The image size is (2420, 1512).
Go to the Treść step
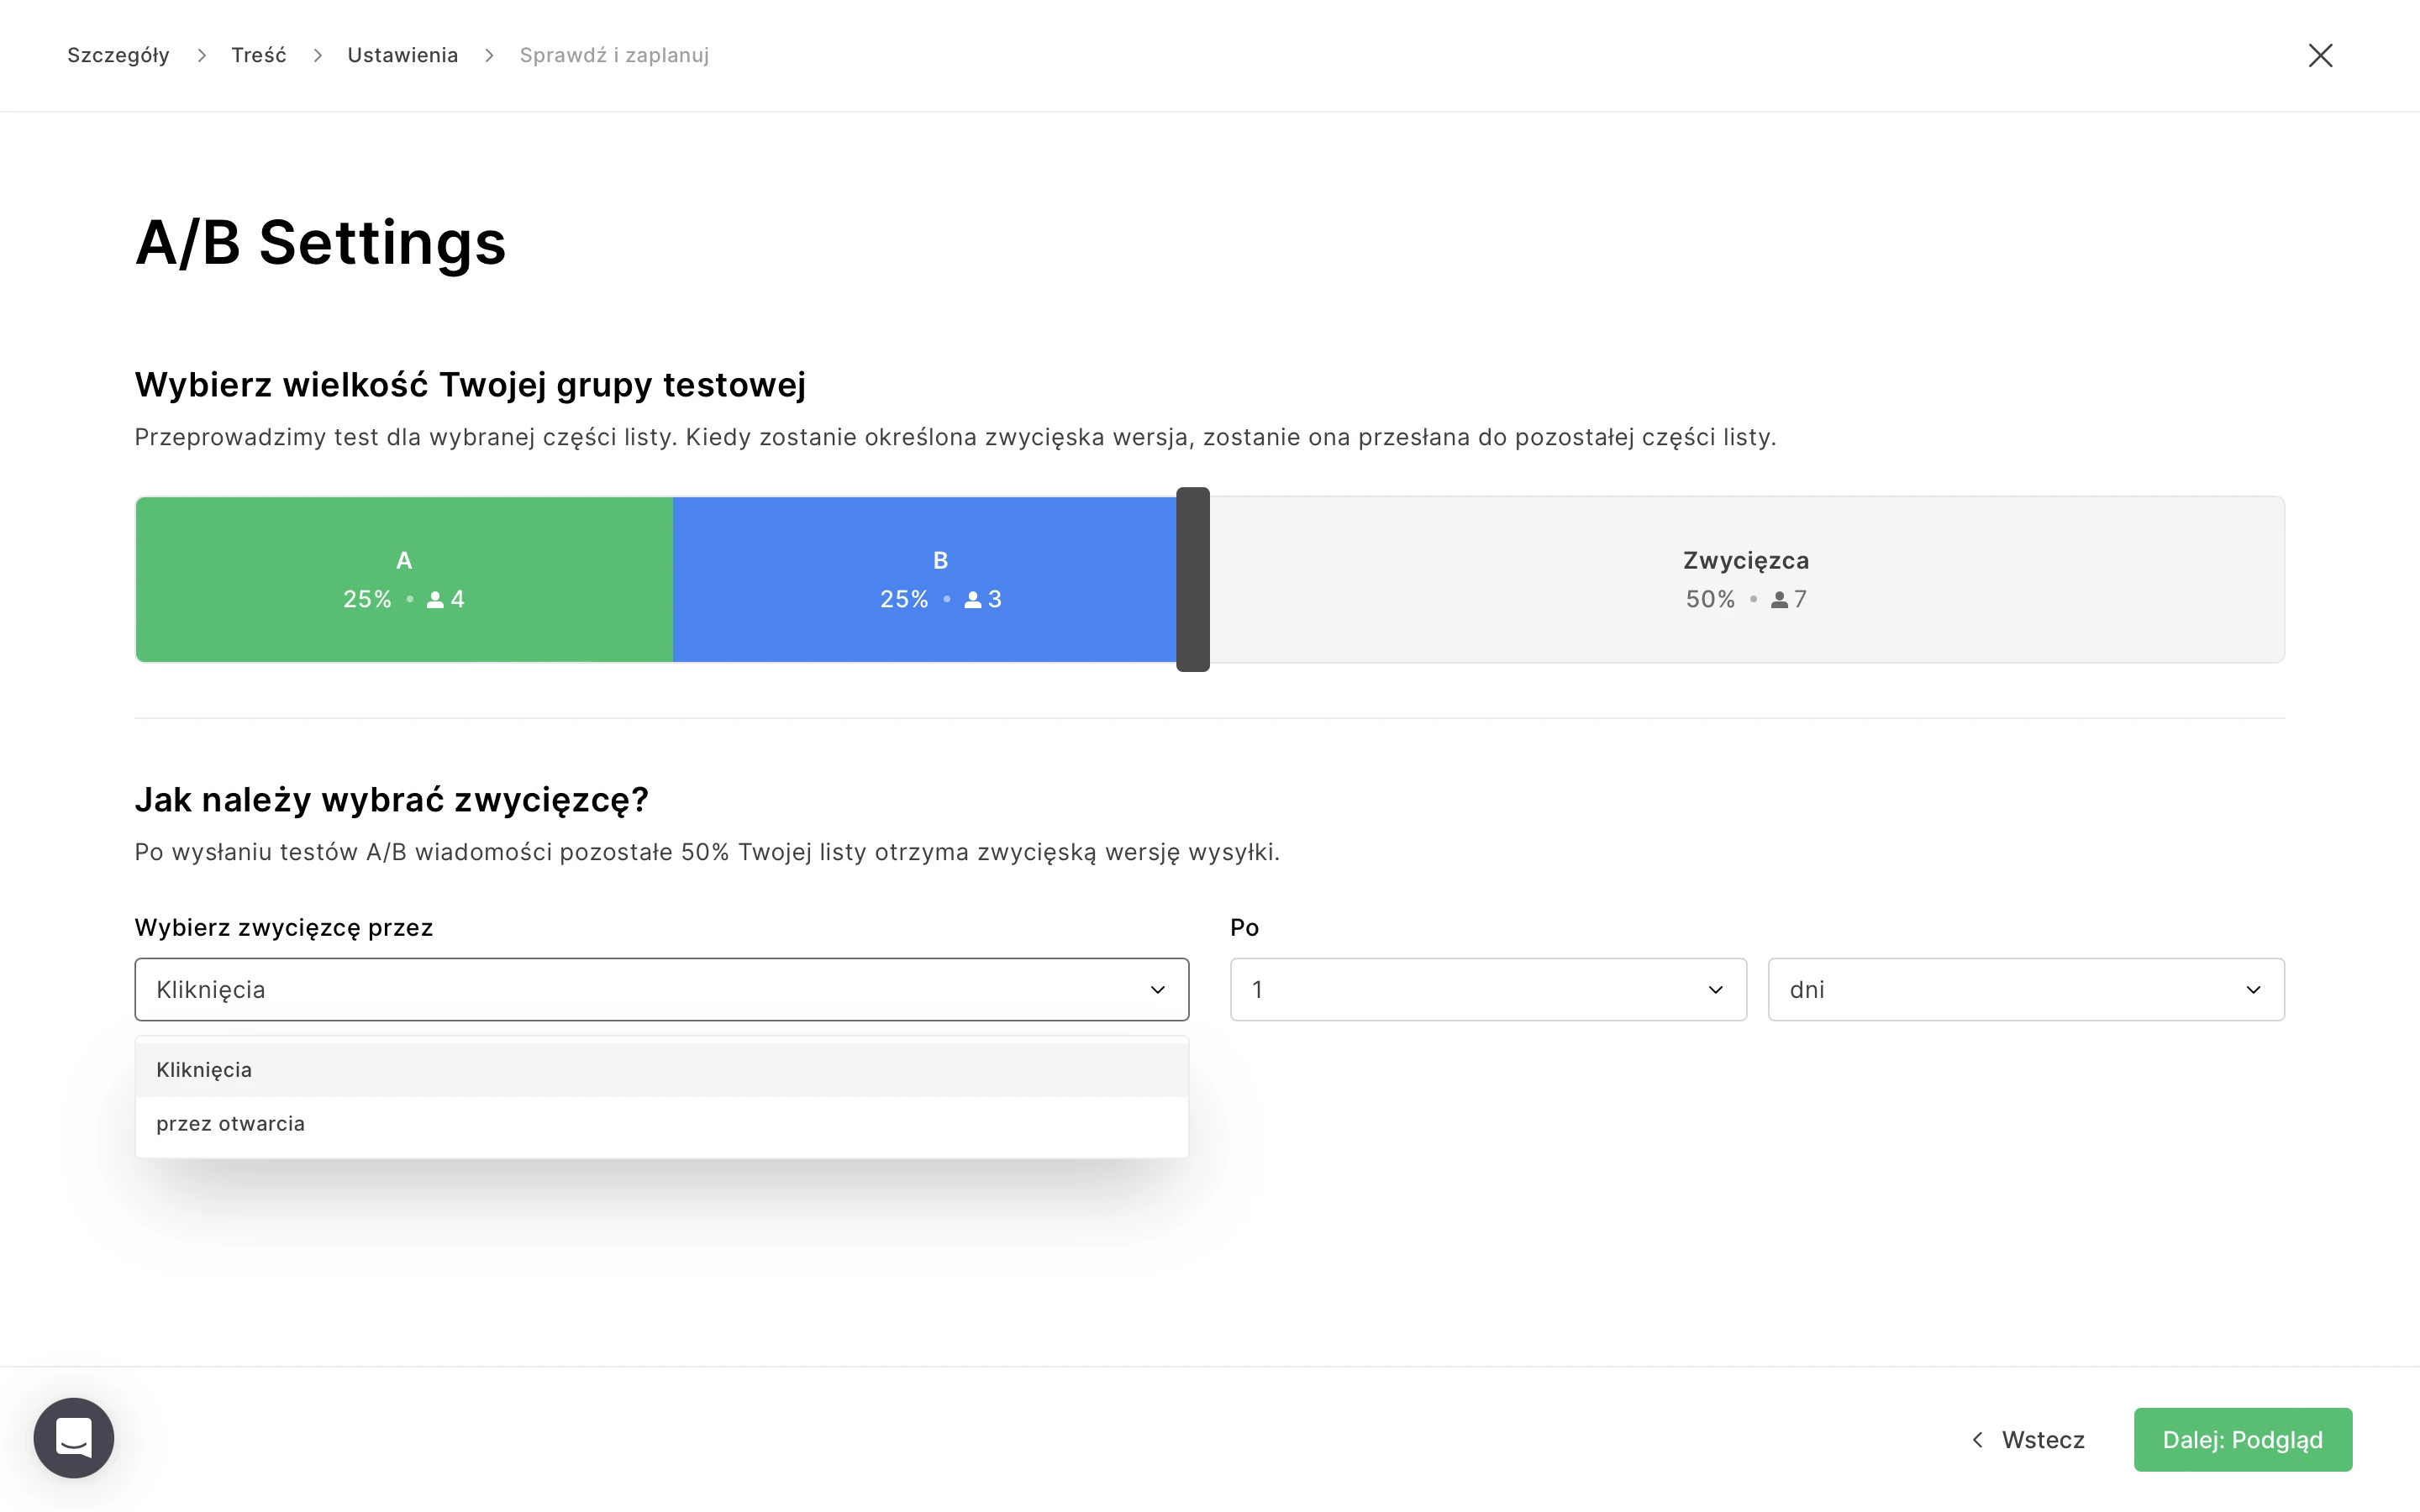point(258,56)
